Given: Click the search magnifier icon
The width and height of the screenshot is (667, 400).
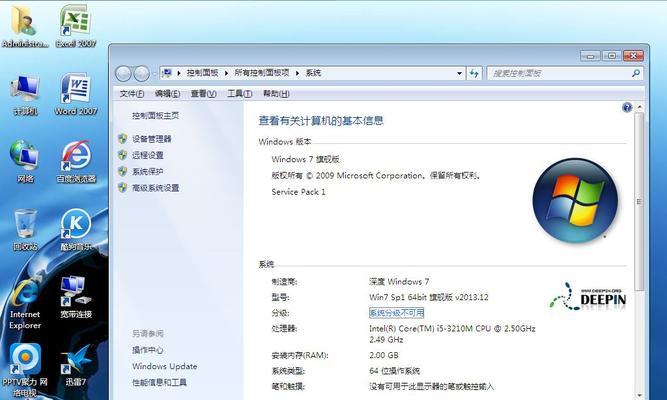Looking at the screenshot, I should click(636, 73).
